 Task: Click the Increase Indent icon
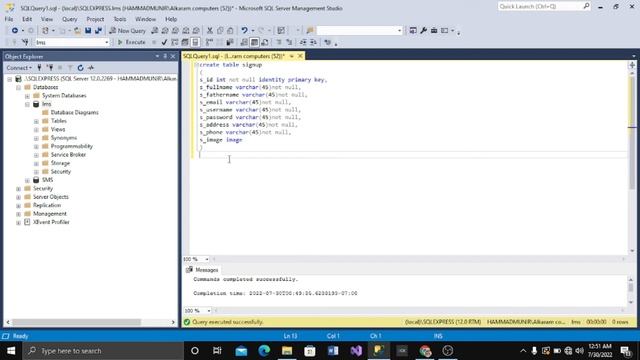click(313, 42)
